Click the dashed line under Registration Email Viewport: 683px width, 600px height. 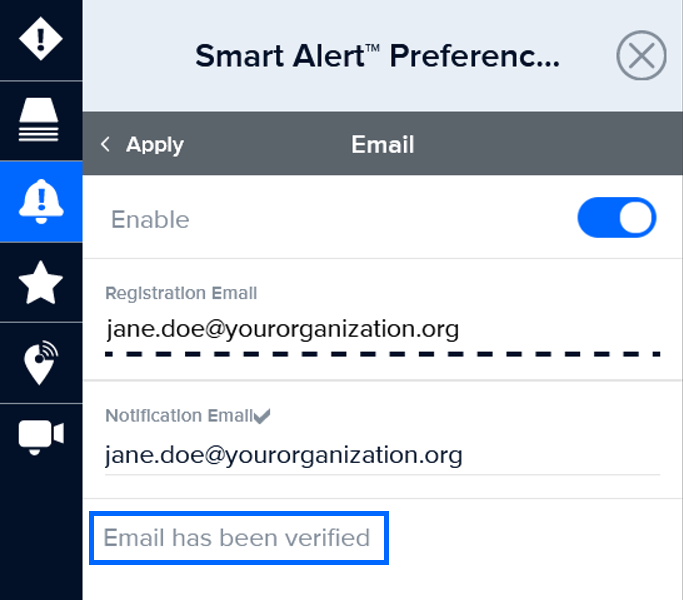(382, 353)
